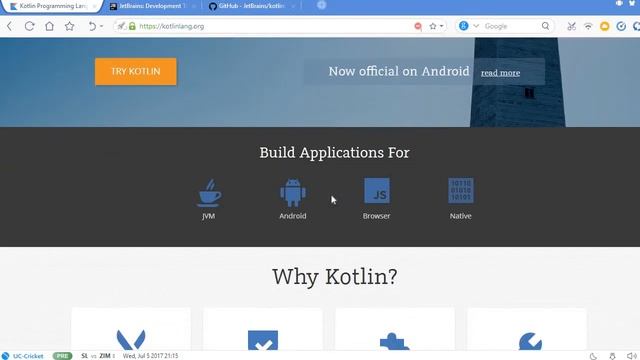Image resolution: width=640 pixels, height=360 pixels.
Task: Open the Why Kotlin card with checkmark icon
Action: [x=263, y=329]
